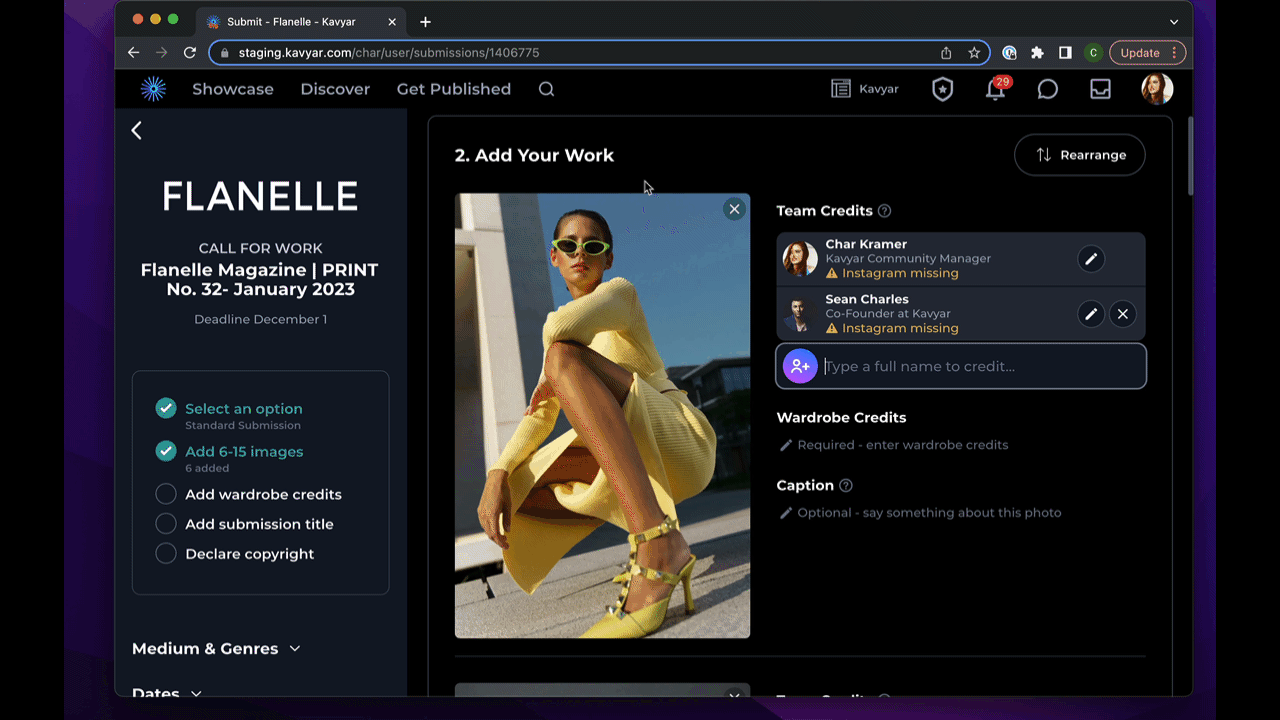The image size is (1280, 720).
Task: Reload the page
Action: click(x=190, y=53)
